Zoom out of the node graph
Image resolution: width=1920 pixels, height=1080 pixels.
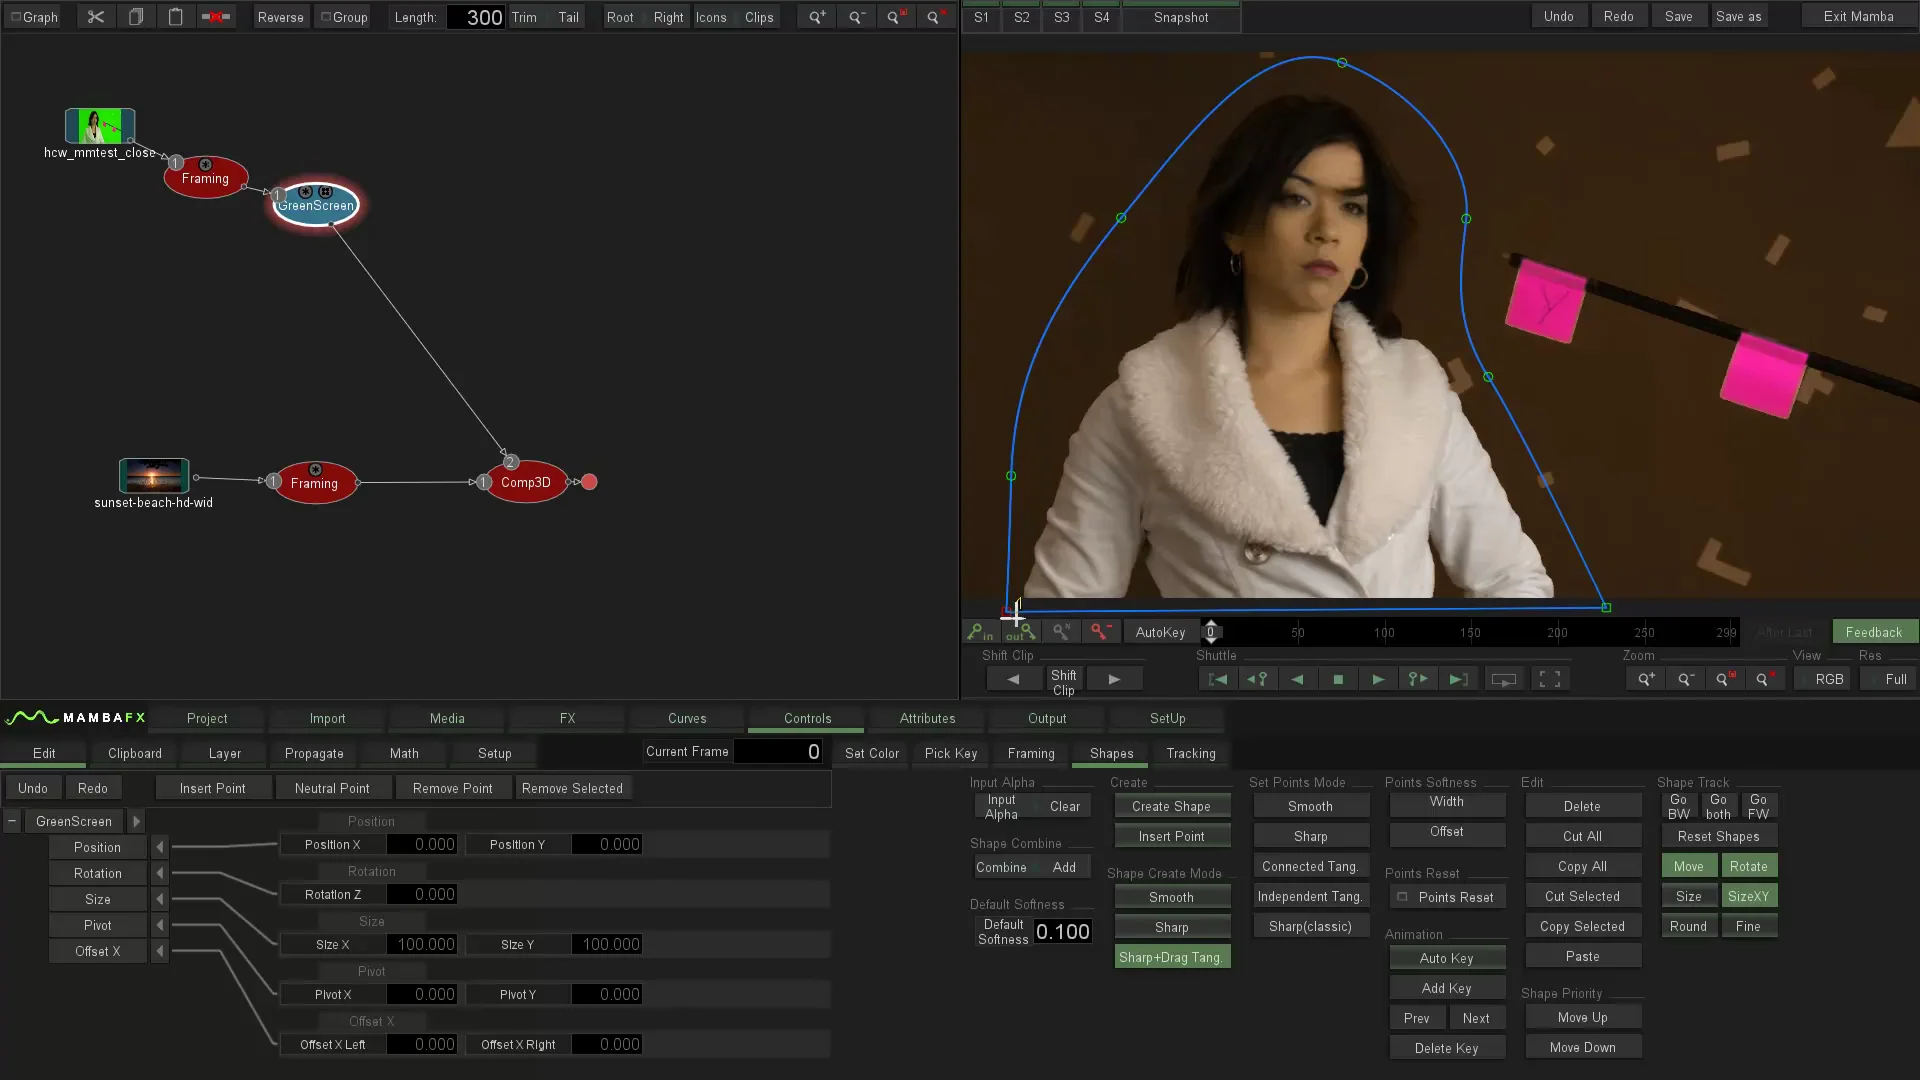click(x=857, y=17)
